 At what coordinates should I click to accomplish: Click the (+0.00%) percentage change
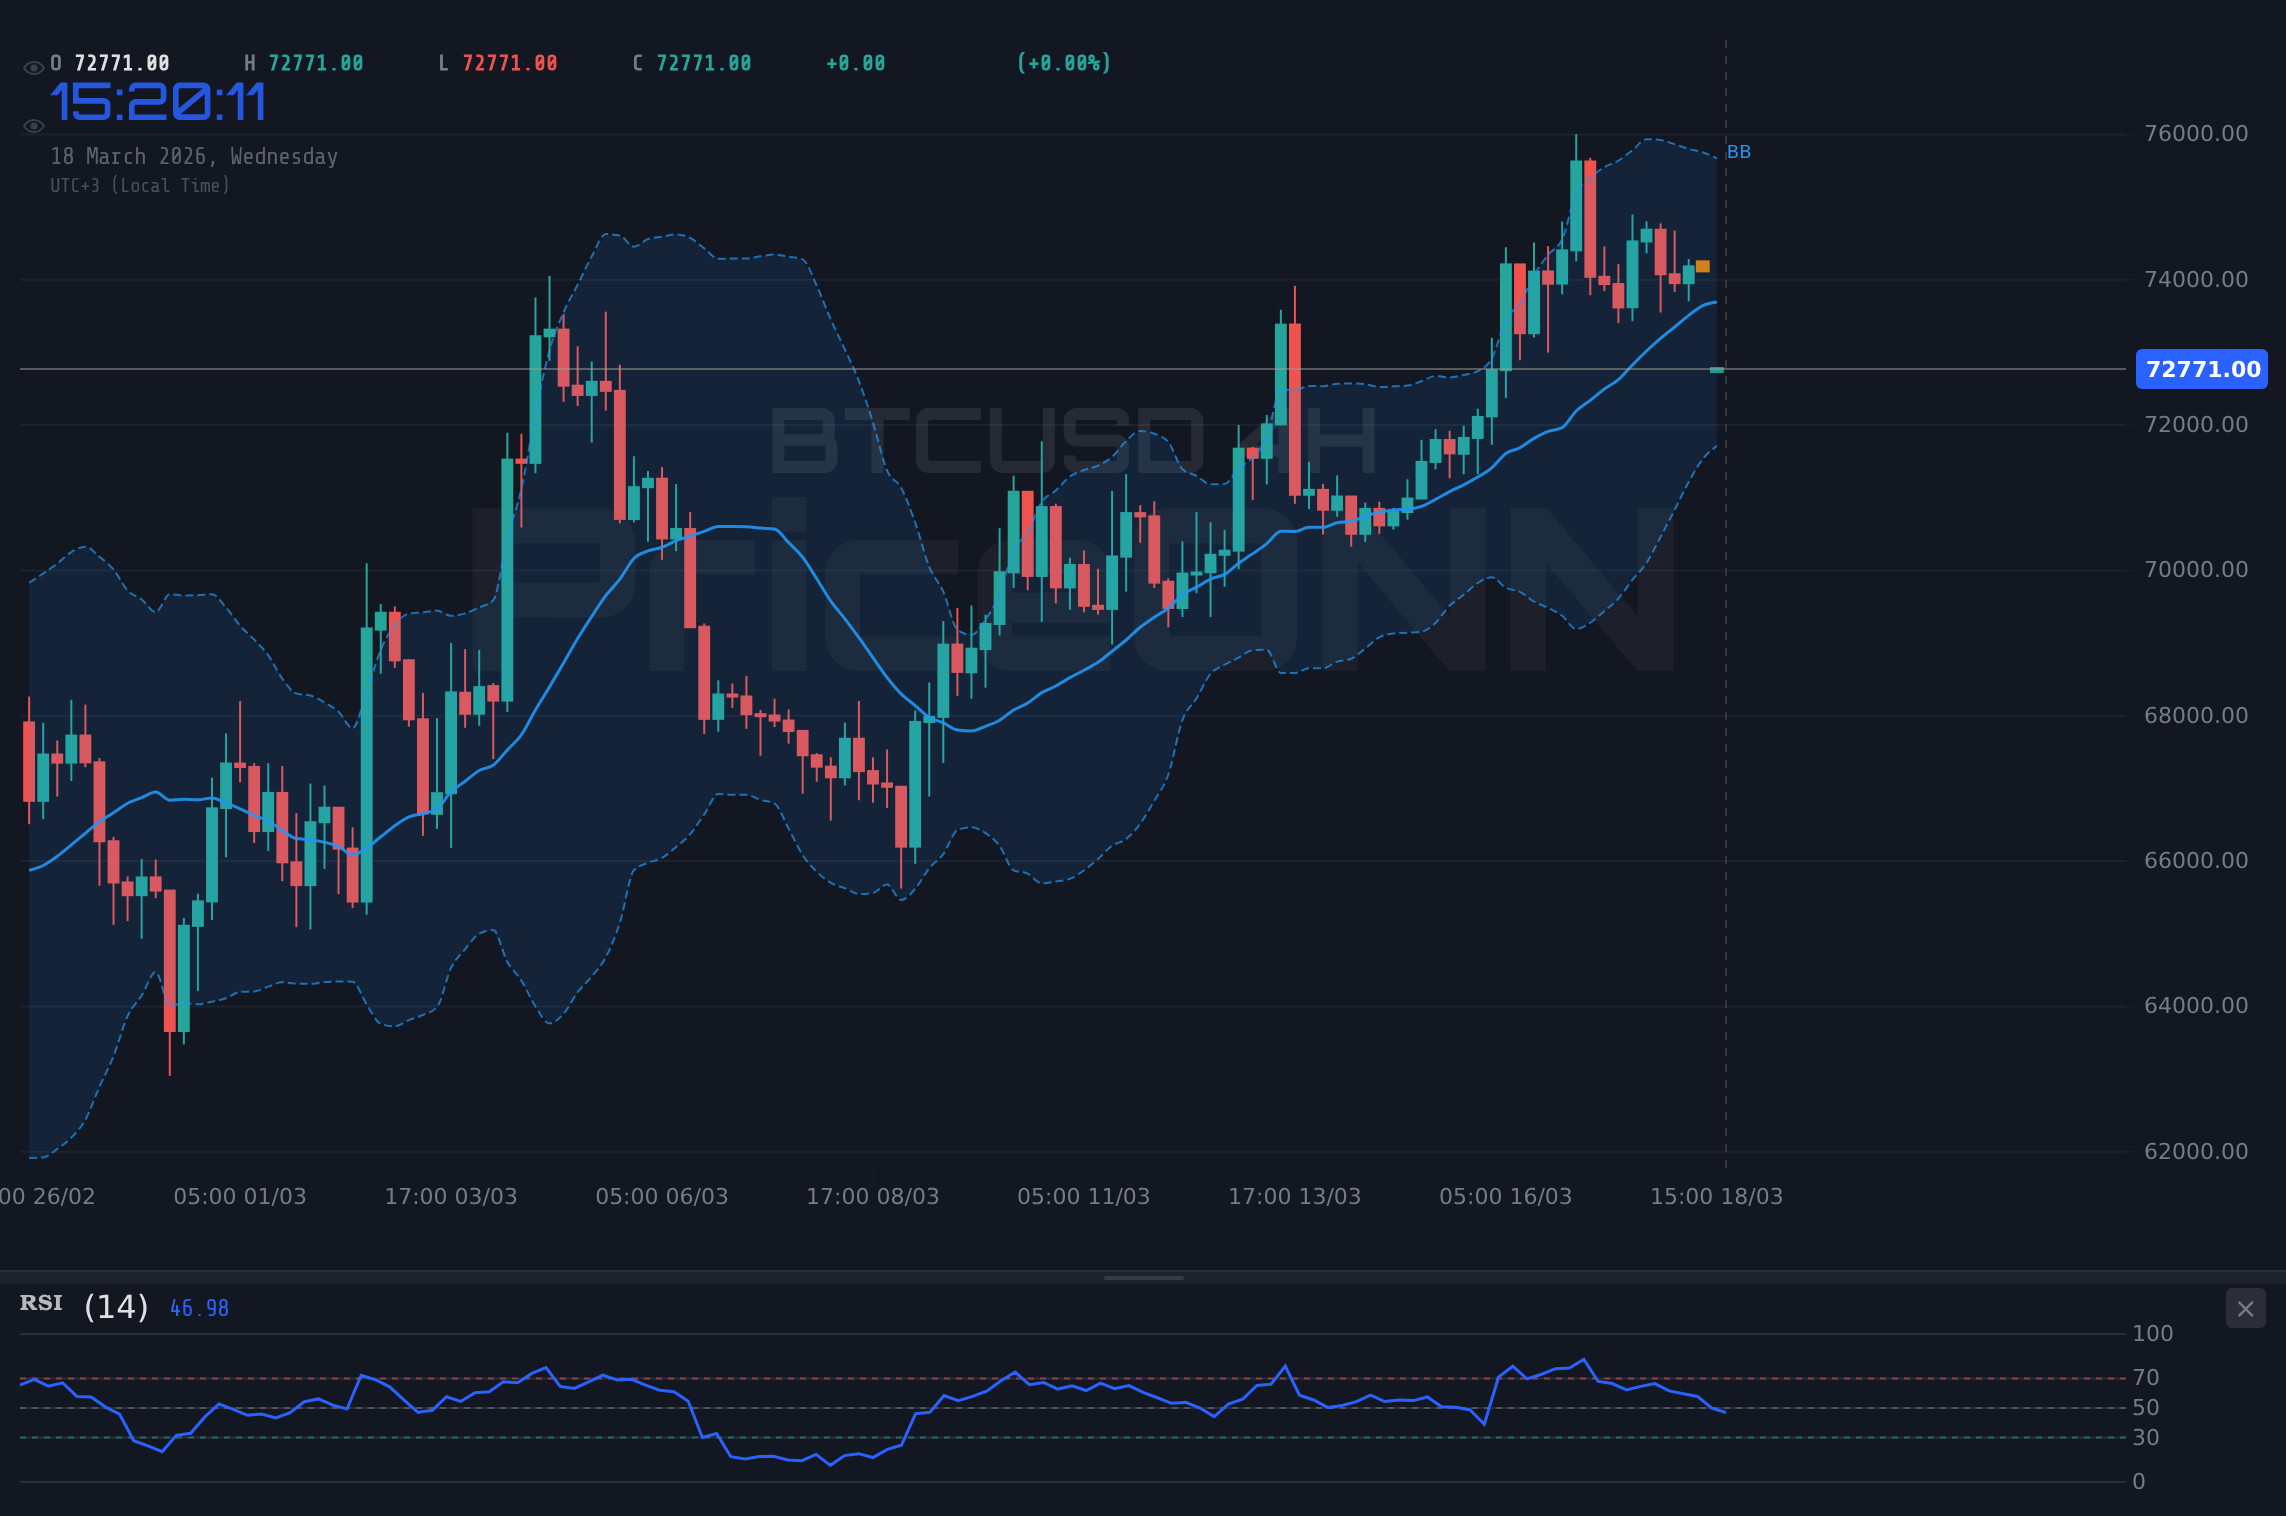(1064, 62)
